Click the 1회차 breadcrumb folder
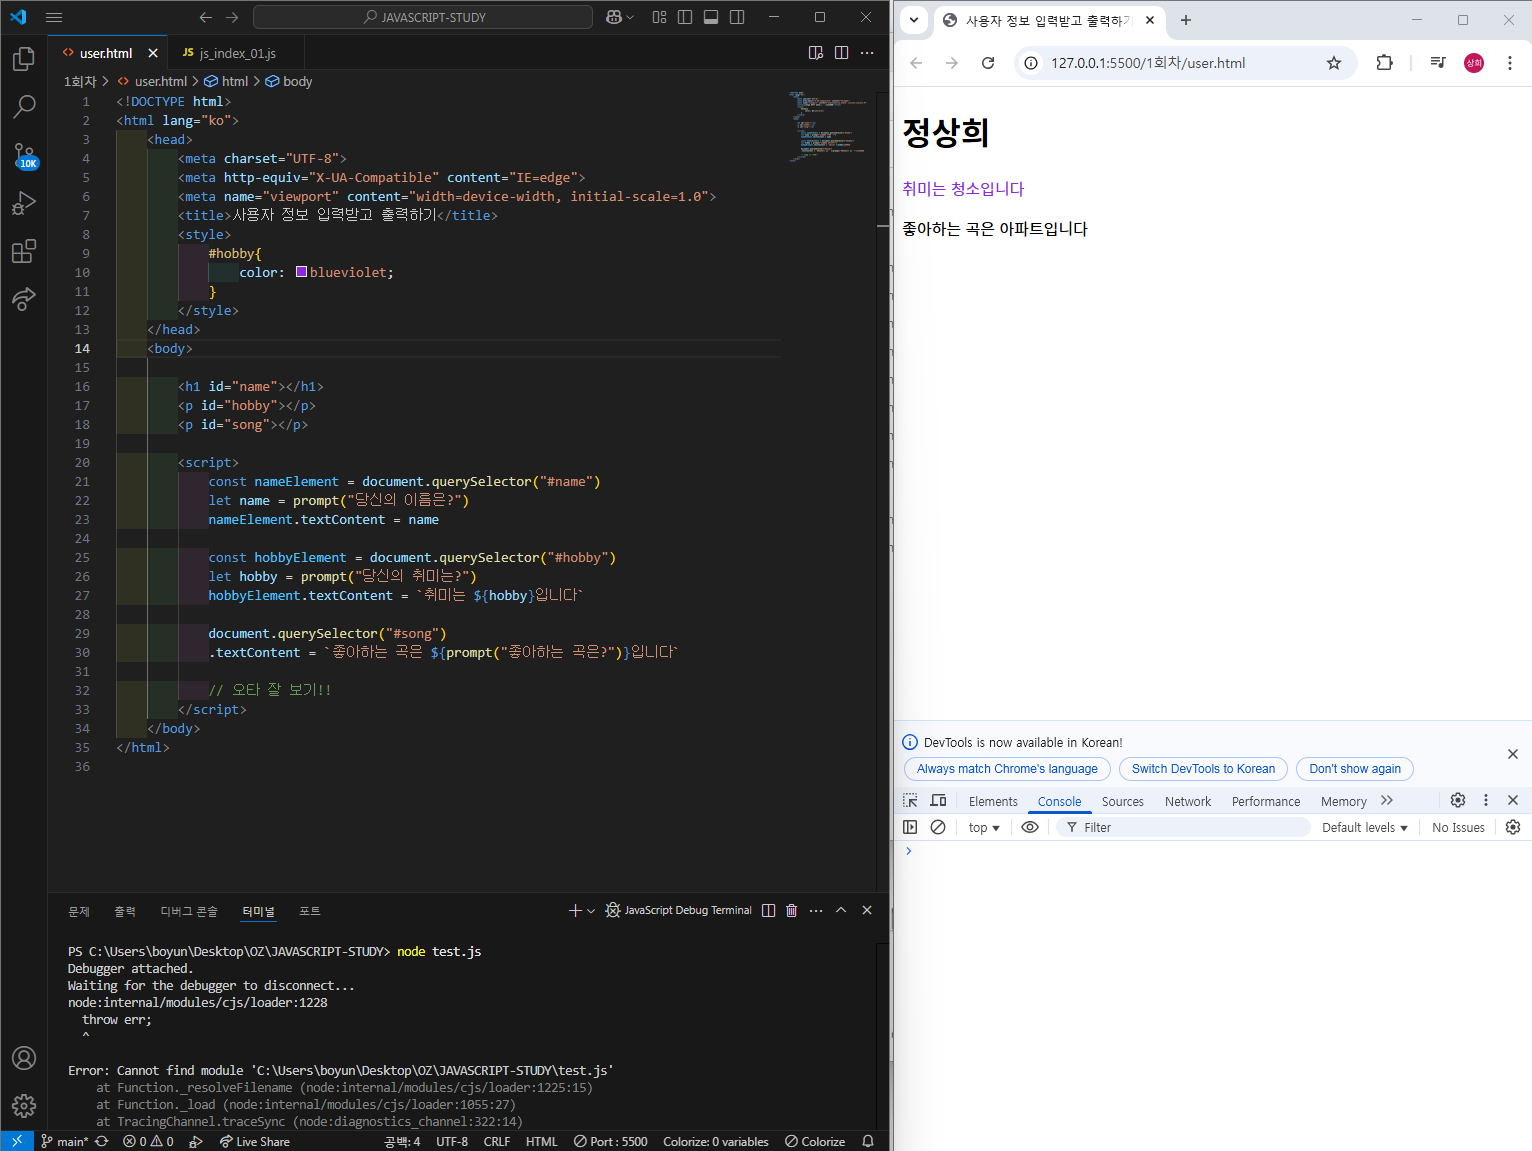Screen dimensions: 1532x1151 click(x=80, y=81)
